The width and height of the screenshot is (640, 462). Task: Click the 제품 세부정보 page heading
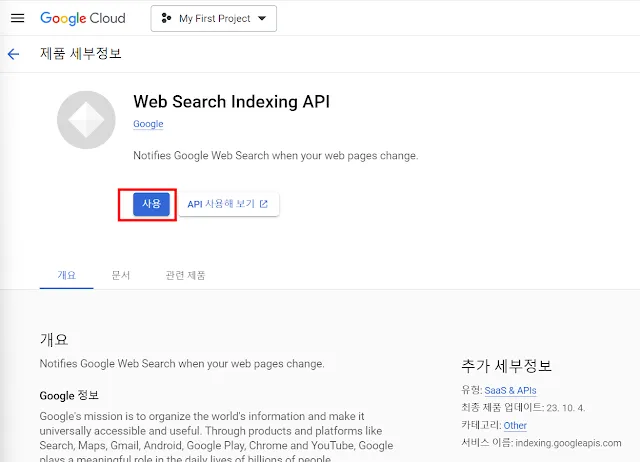click(x=80, y=53)
